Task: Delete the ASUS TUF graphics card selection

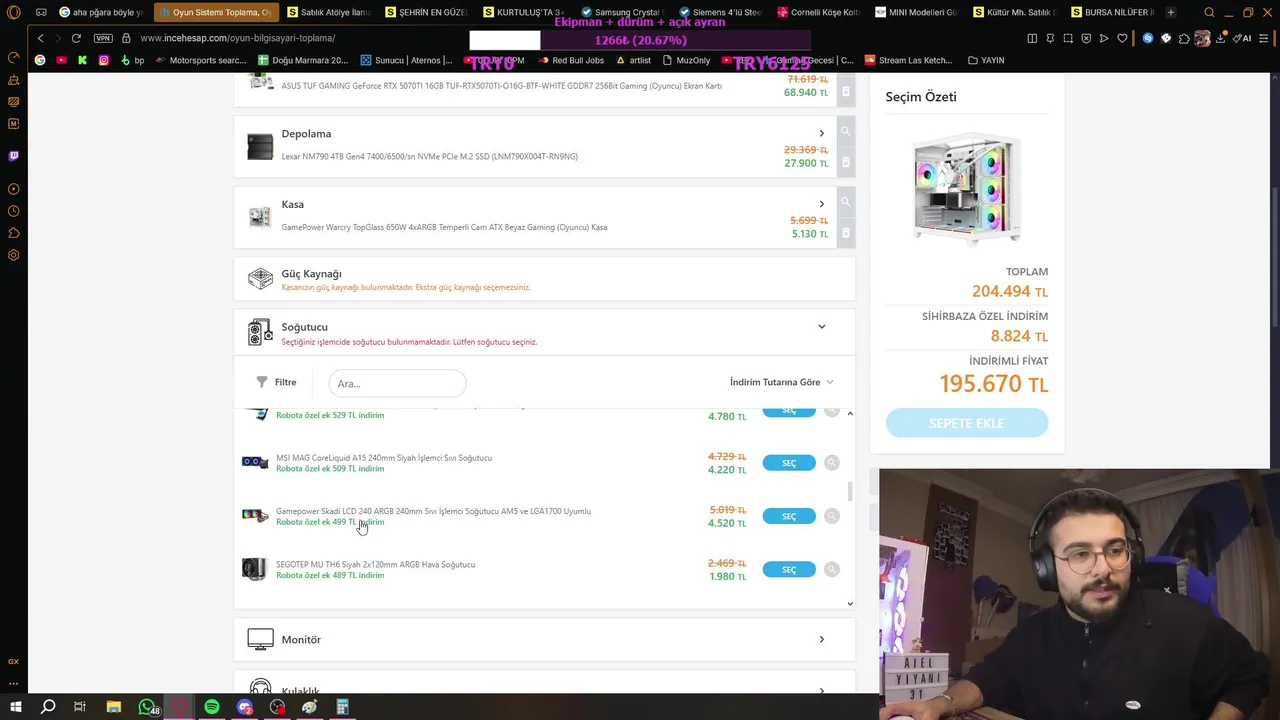Action: point(845,92)
